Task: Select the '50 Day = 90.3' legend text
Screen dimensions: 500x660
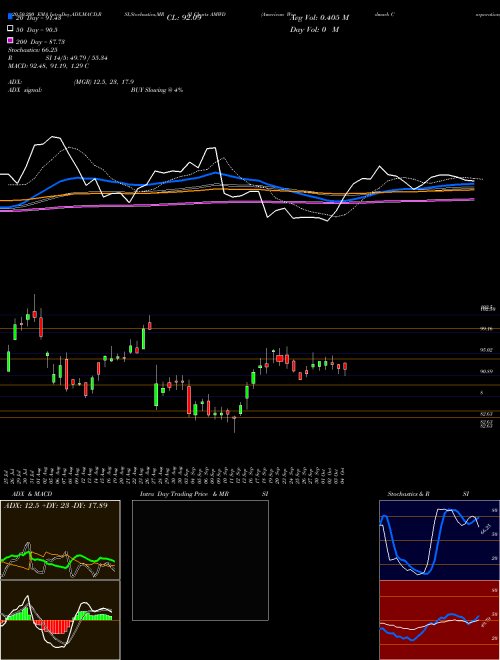Action: (37, 29)
